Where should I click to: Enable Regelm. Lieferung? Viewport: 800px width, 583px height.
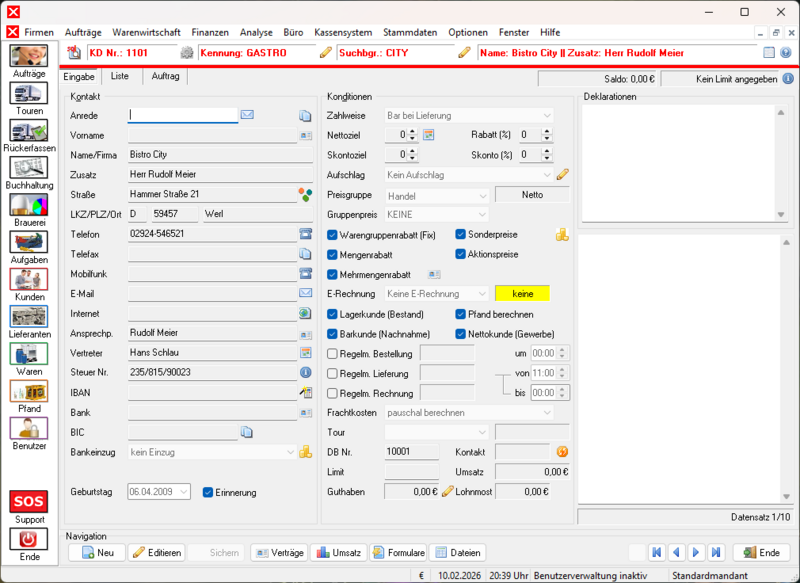point(331,373)
